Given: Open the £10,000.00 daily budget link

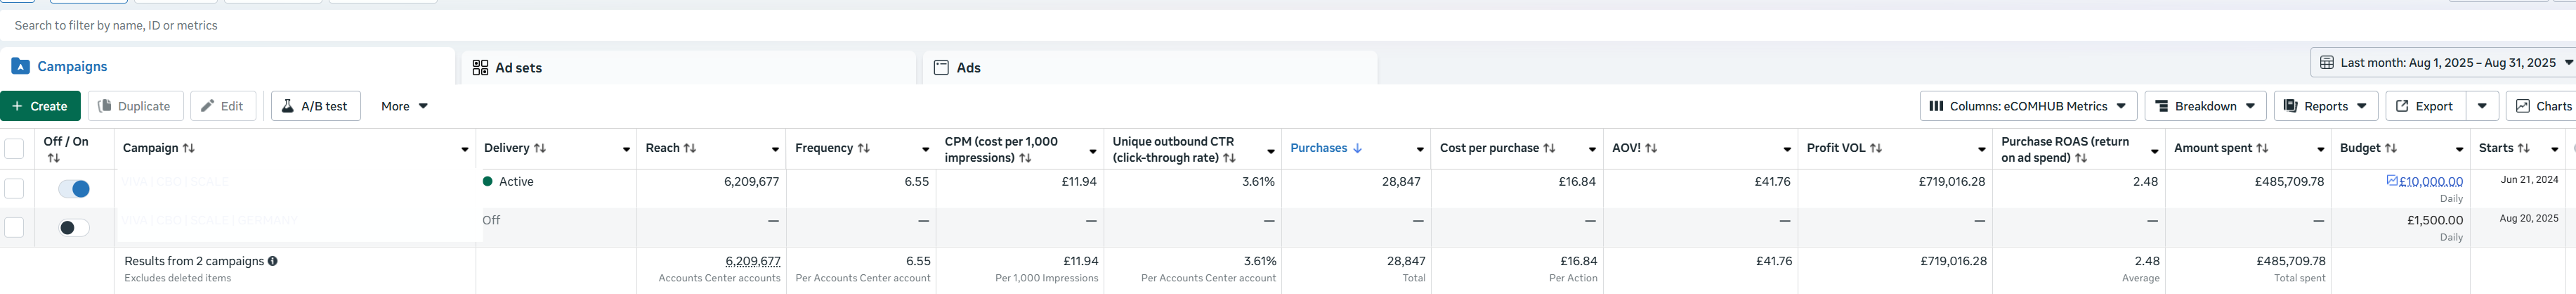Looking at the screenshot, I should (2430, 182).
